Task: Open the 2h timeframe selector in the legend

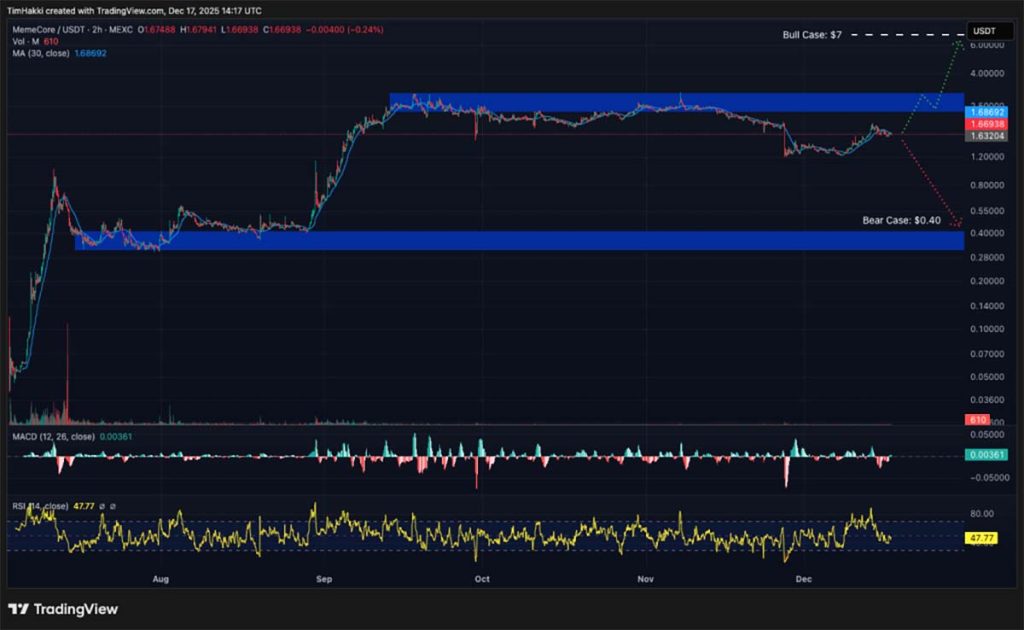Action: pyautogui.click(x=95, y=30)
